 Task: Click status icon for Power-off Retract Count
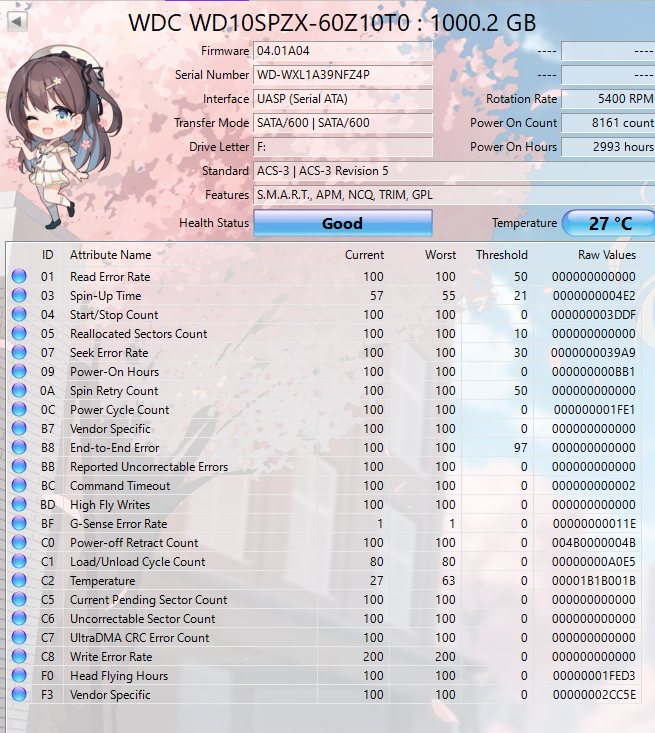click(x=19, y=542)
